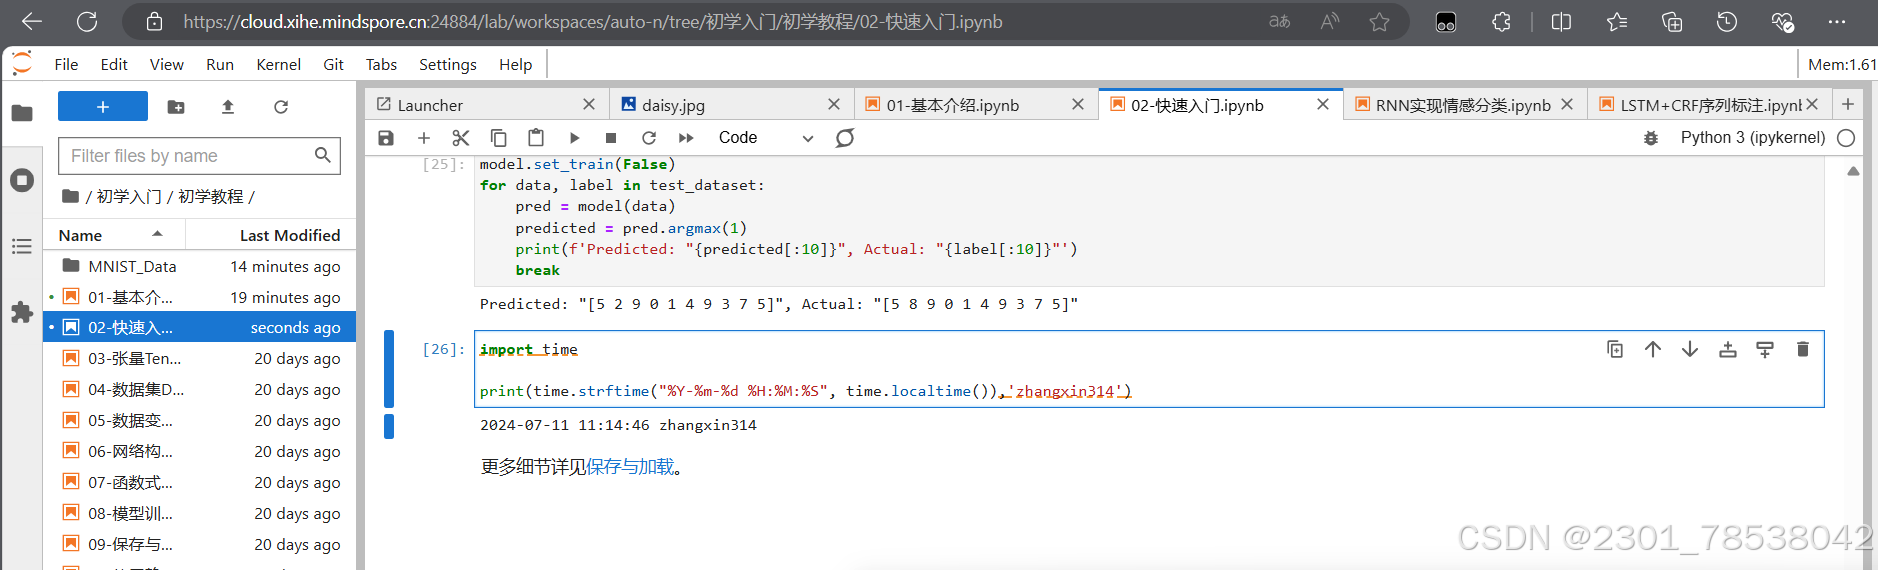Refresh the file list
This screenshot has width=1878, height=570.
281,107
